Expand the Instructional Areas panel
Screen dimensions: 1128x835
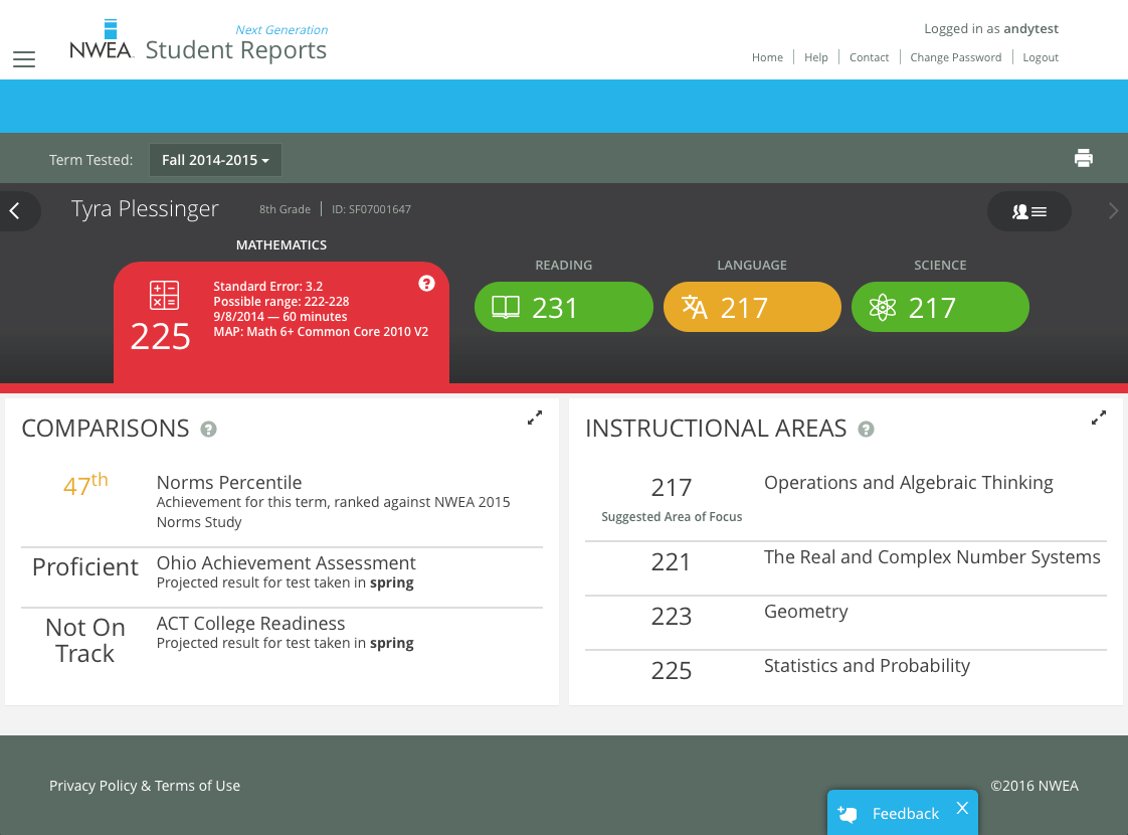click(x=1099, y=418)
